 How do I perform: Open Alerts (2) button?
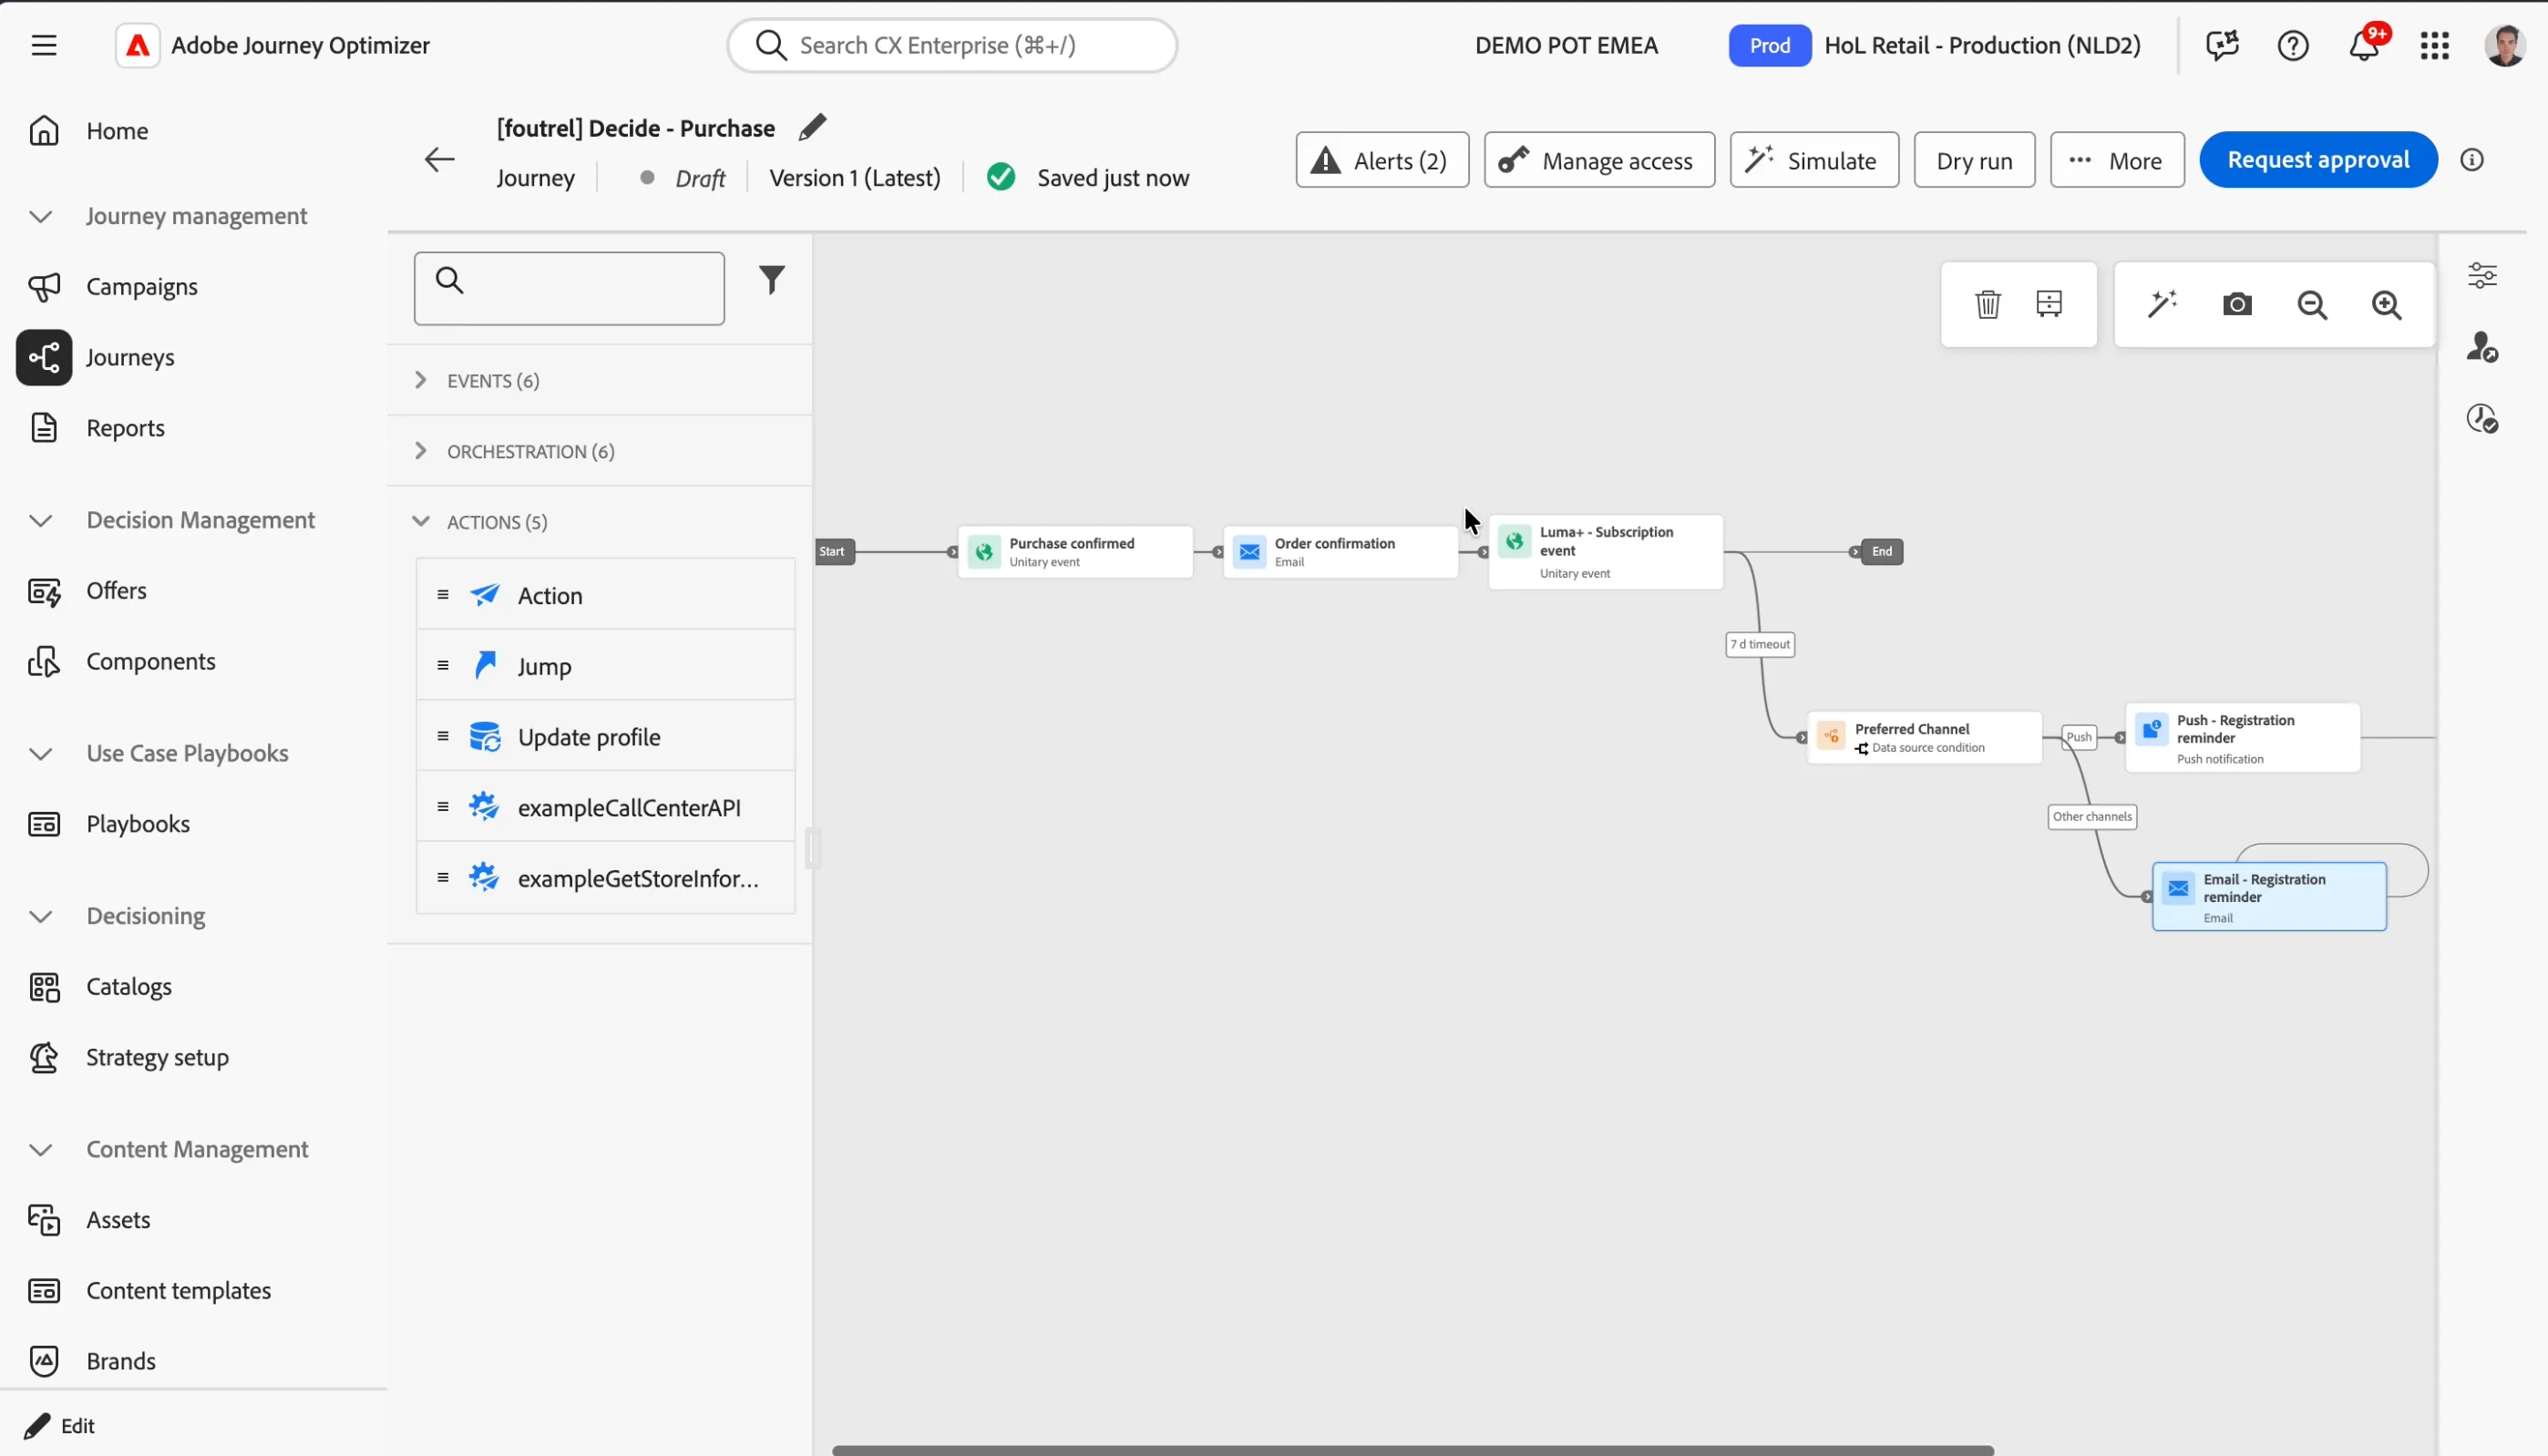click(1381, 160)
